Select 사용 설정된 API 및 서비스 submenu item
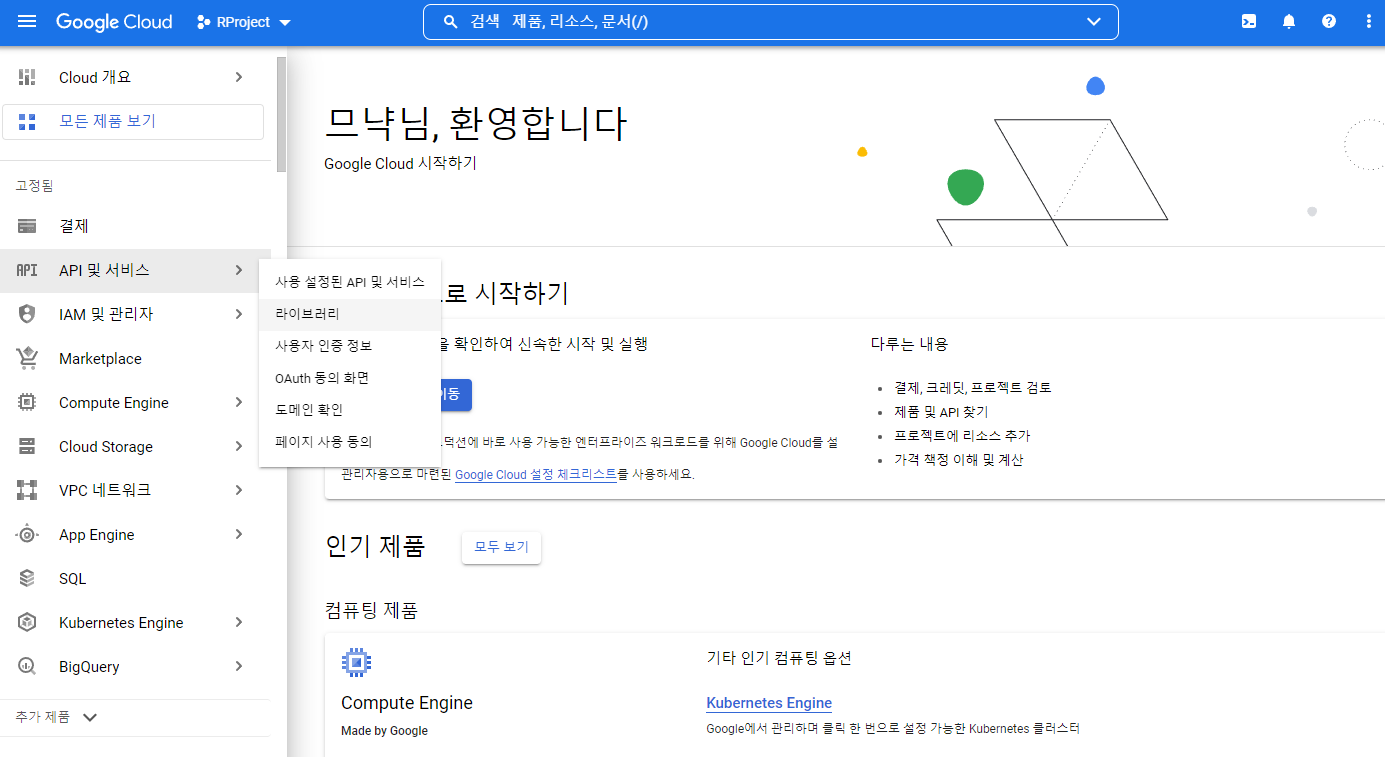This screenshot has width=1385, height=757. coord(350,282)
